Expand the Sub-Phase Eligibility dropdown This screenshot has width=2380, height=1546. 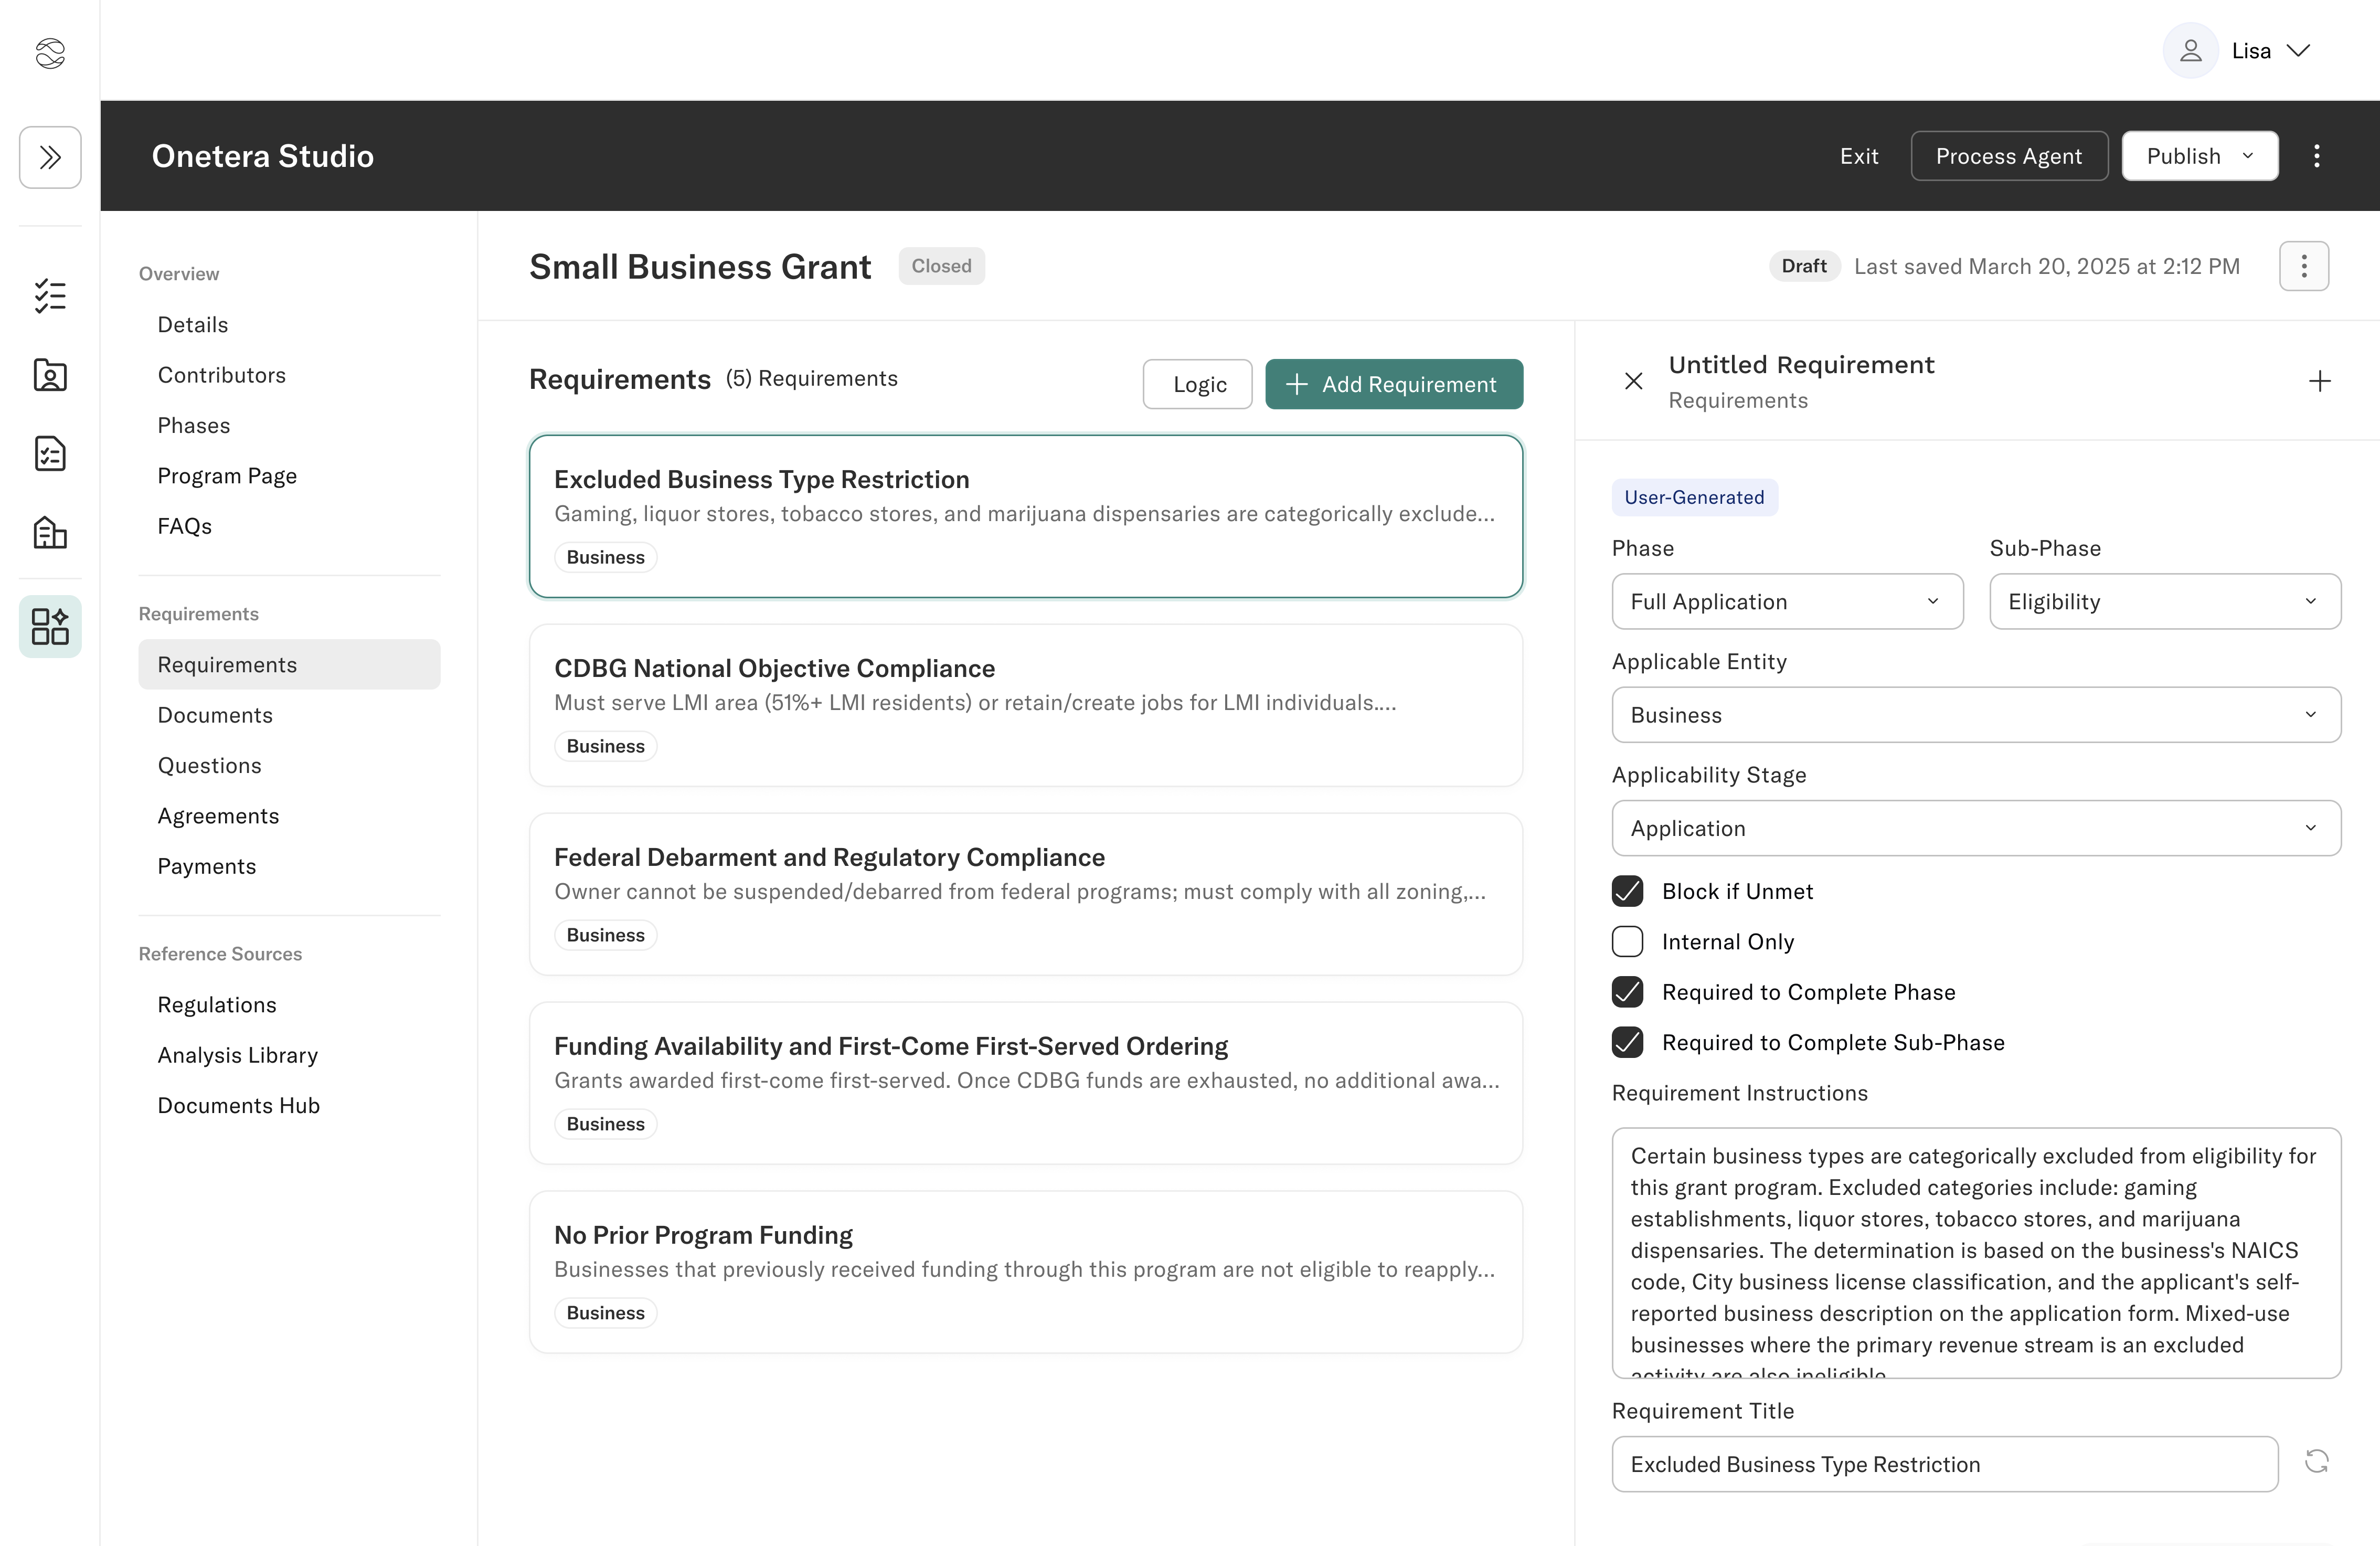2164,601
